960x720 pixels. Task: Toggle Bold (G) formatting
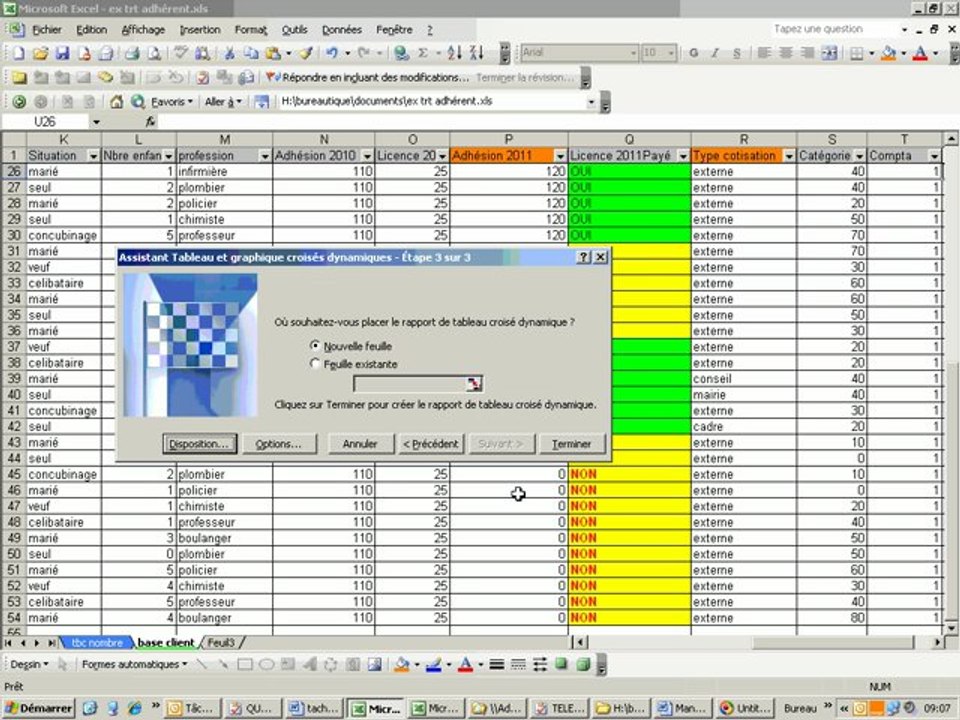(693, 53)
